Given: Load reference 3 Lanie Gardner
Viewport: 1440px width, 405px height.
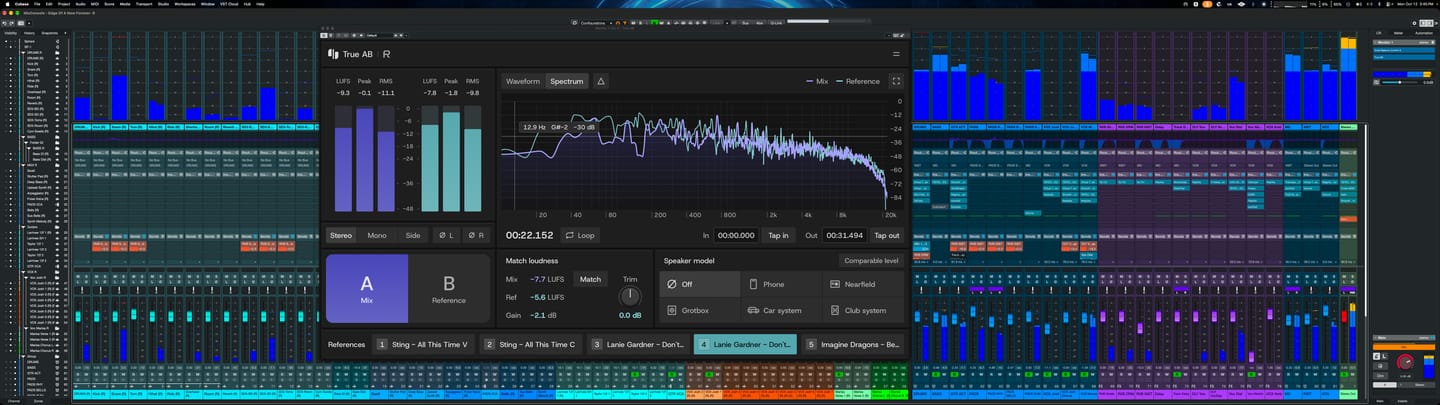Looking at the screenshot, I should click(x=638, y=344).
